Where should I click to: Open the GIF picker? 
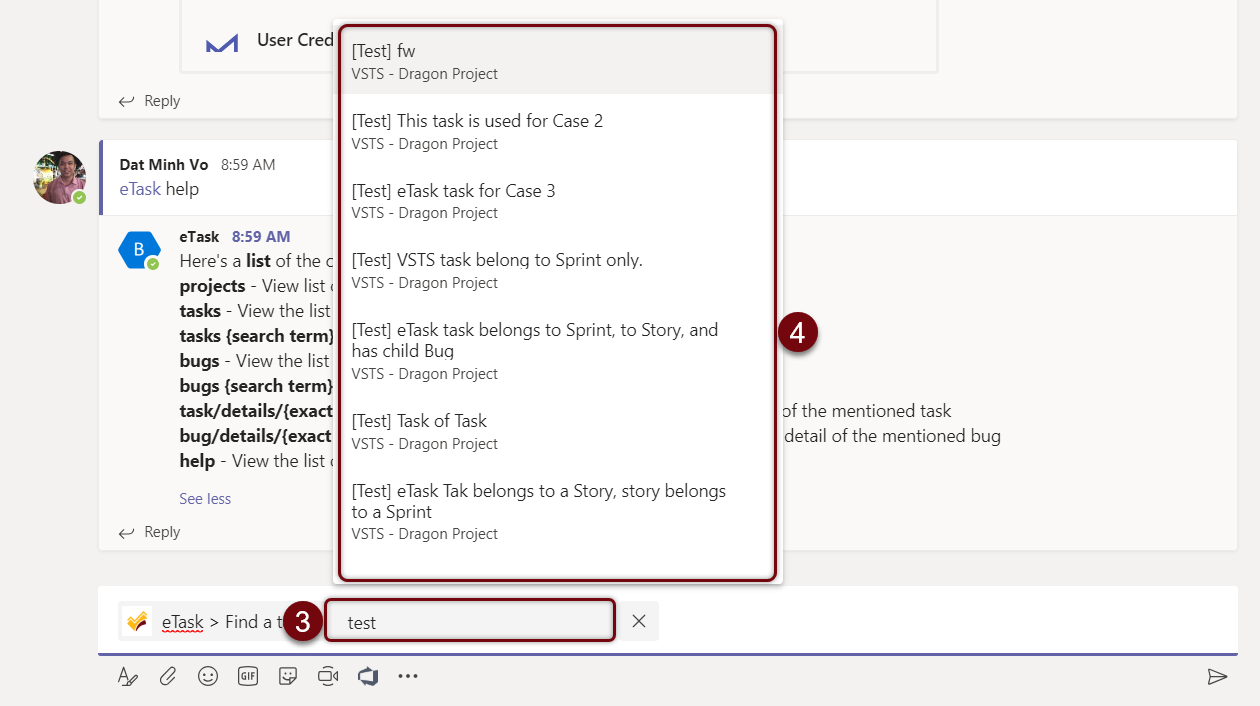coord(248,677)
